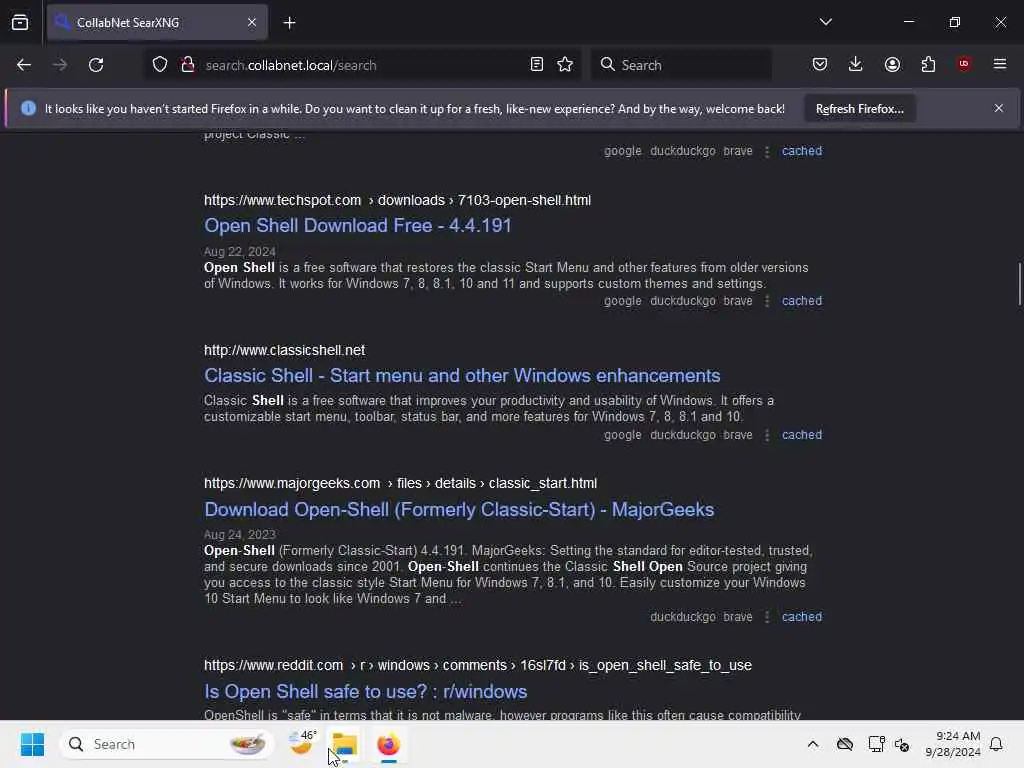Click the page vertical scrollbar thumb

click(x=1019, y=283)
